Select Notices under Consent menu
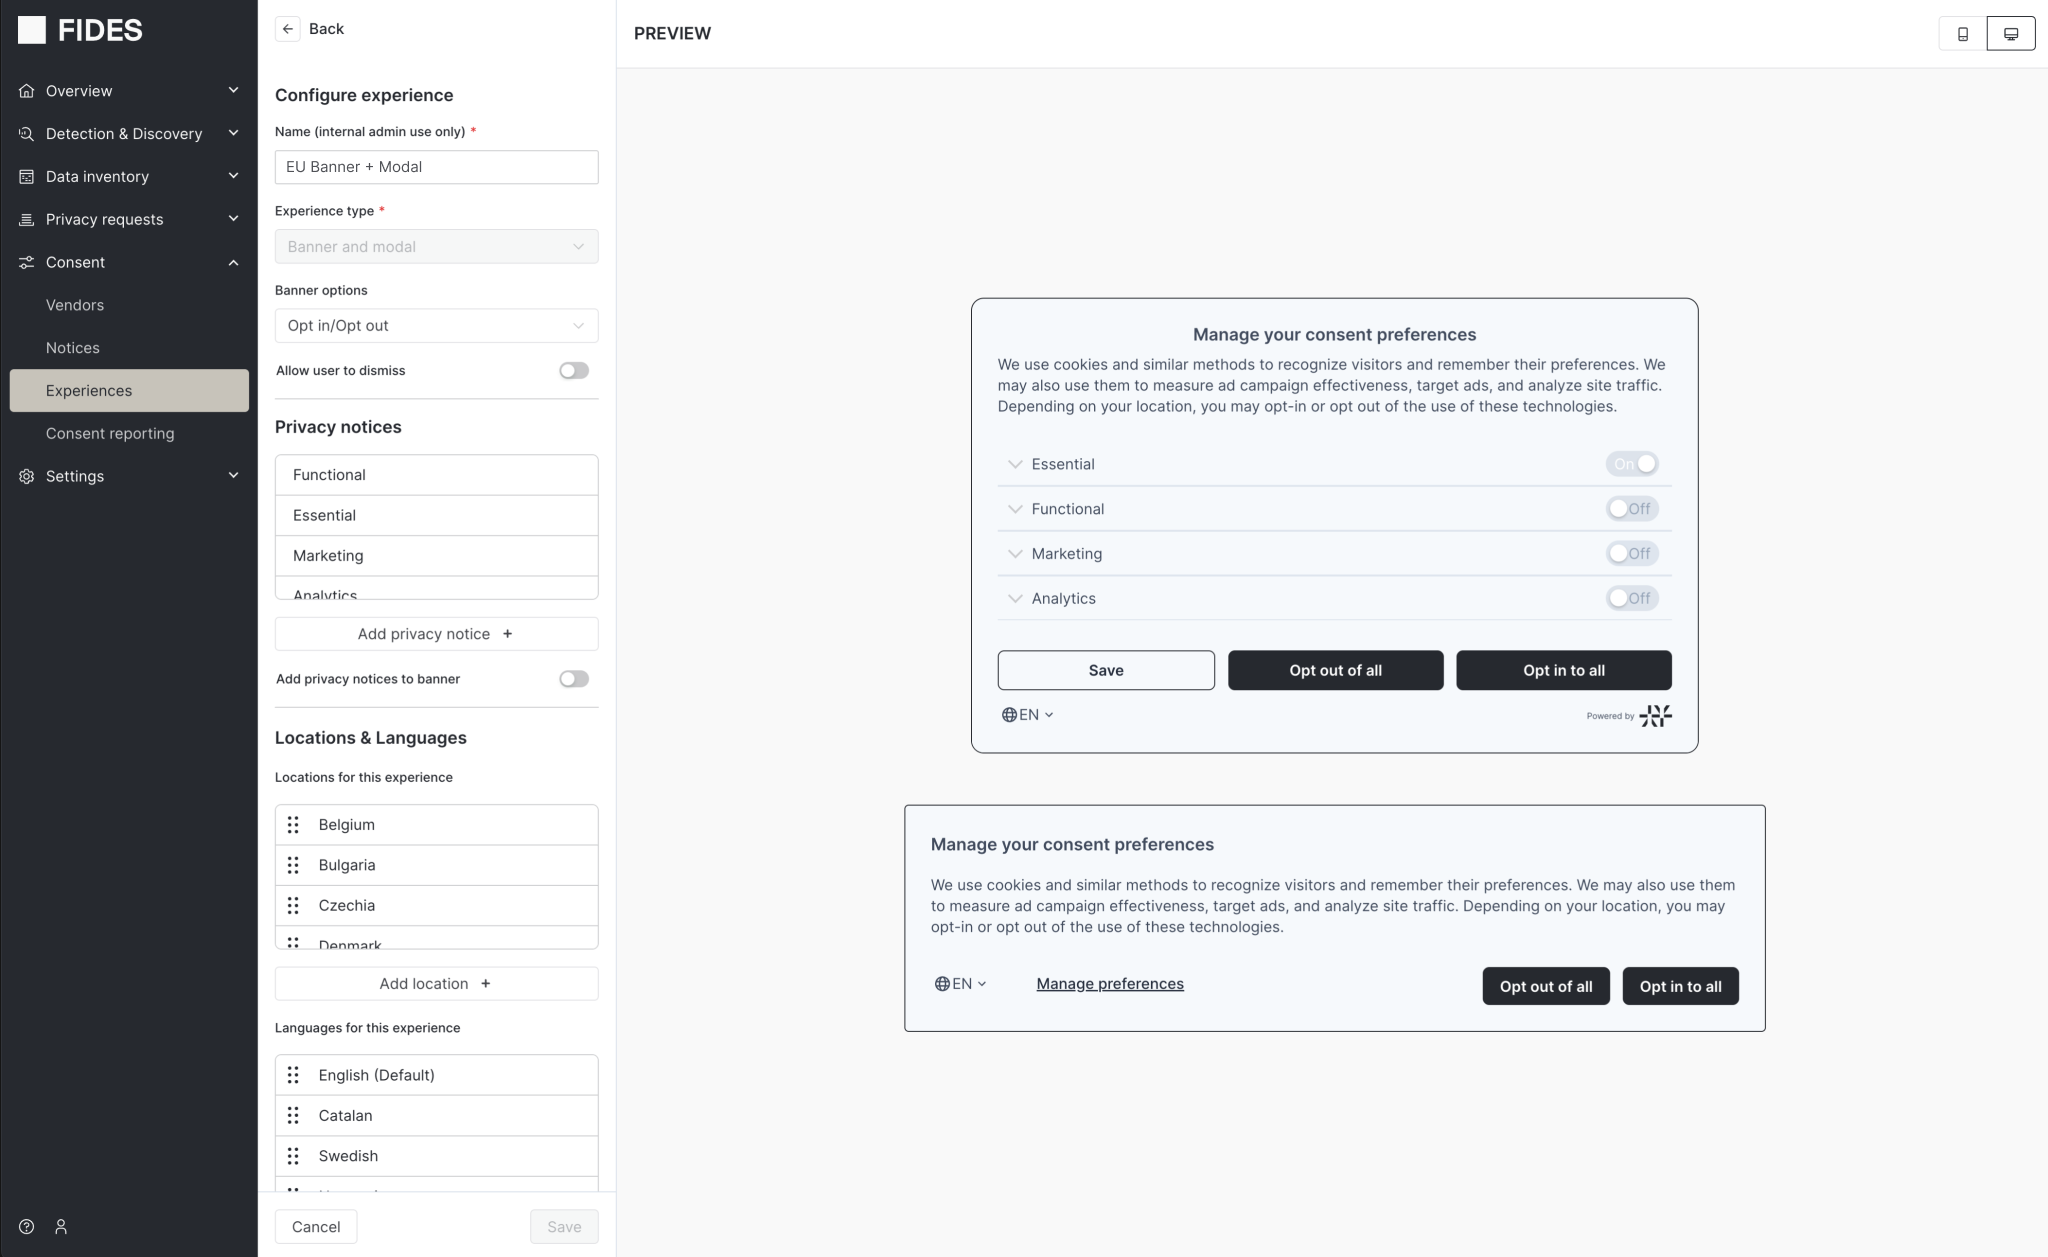2048x1257 pixels. tap(73, 347)
